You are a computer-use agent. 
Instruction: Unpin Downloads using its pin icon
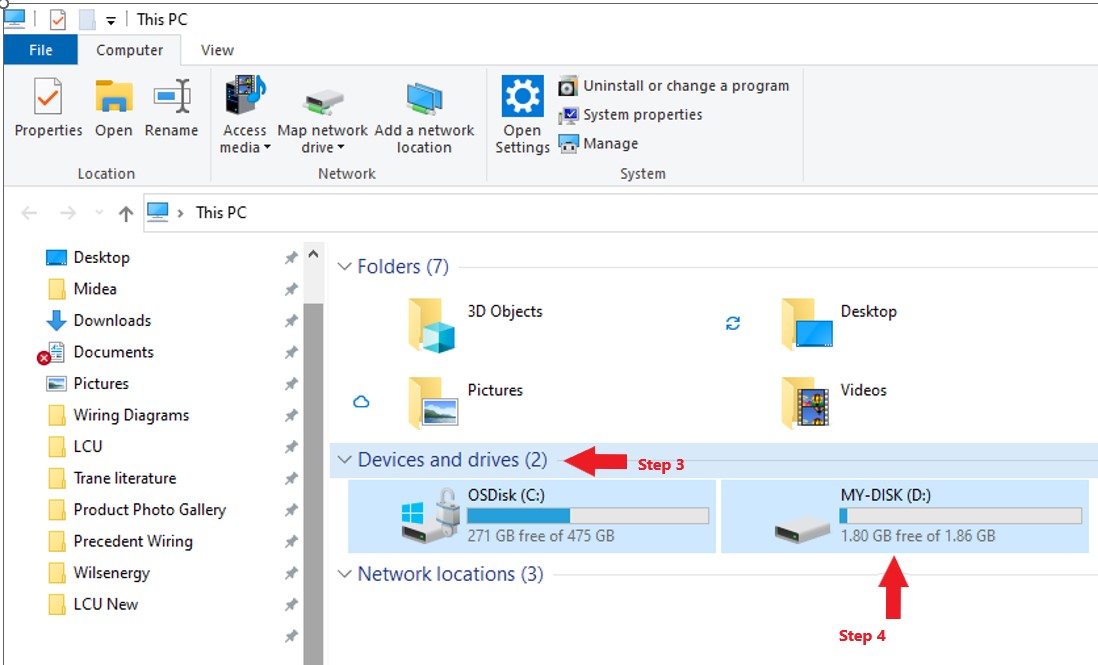(291, 321)
